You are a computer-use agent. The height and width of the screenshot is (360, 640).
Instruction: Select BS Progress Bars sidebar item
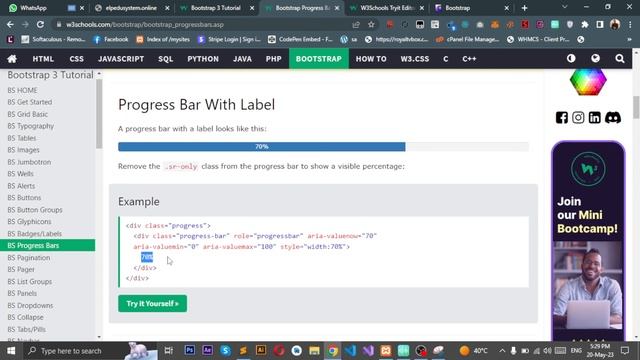[x=47, y=245]
